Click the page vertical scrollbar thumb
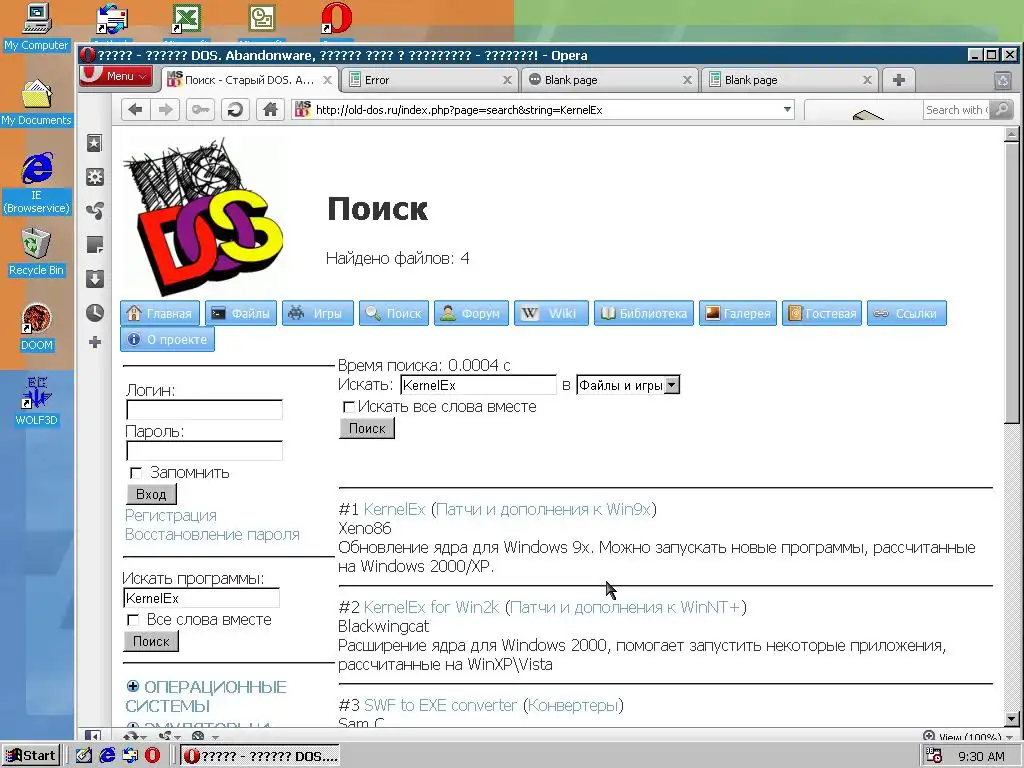 point(1011,282)
